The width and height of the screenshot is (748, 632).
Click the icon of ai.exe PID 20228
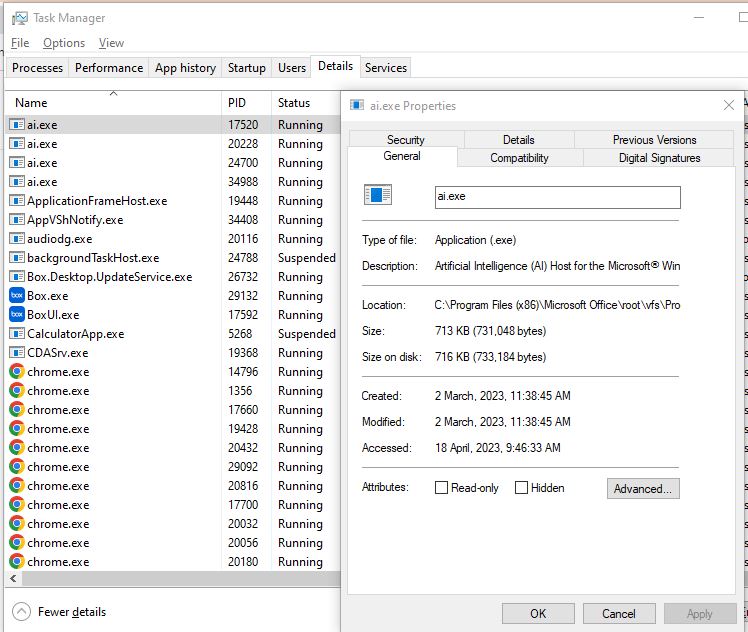[17, 144]
